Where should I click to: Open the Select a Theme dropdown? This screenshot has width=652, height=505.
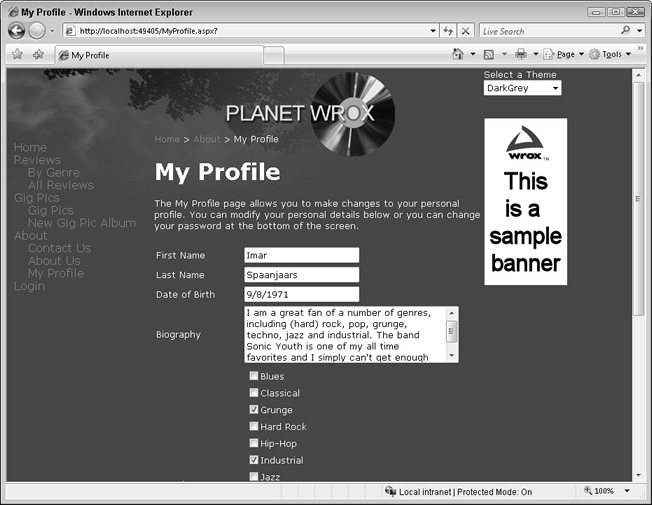click(x=522, y=88)
